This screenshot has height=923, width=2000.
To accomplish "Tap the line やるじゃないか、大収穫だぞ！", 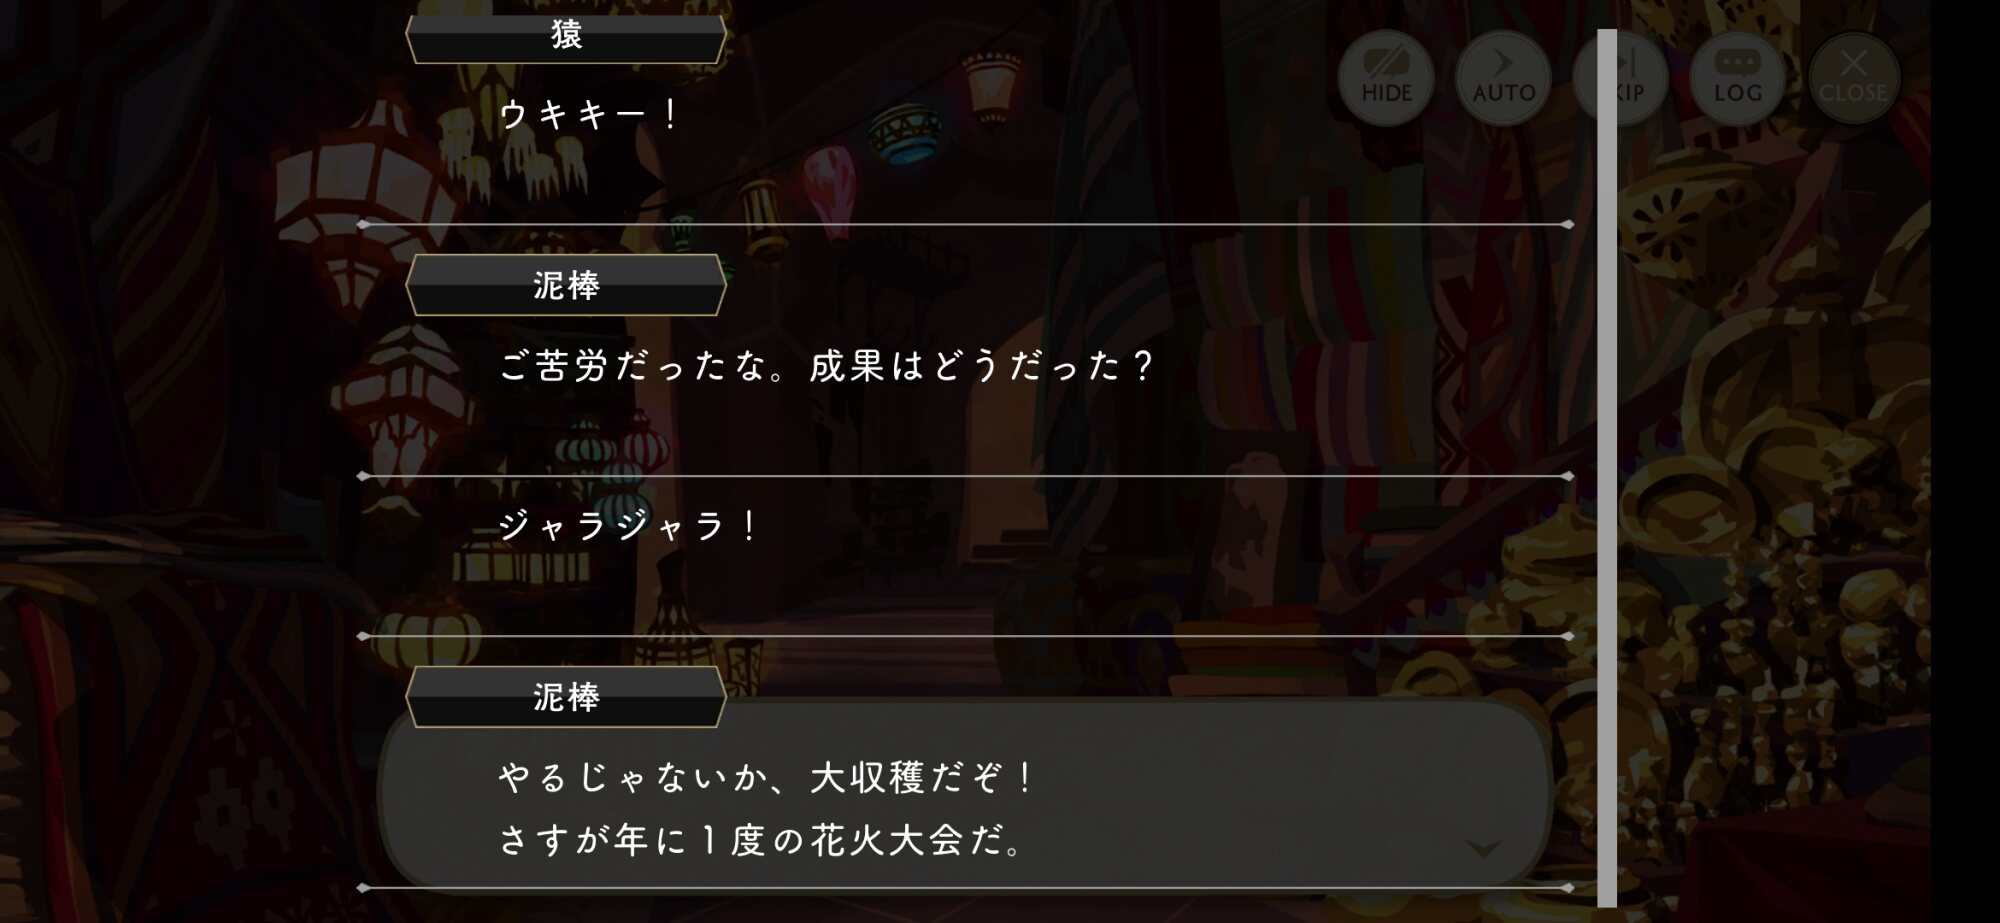I will [767, 777].
